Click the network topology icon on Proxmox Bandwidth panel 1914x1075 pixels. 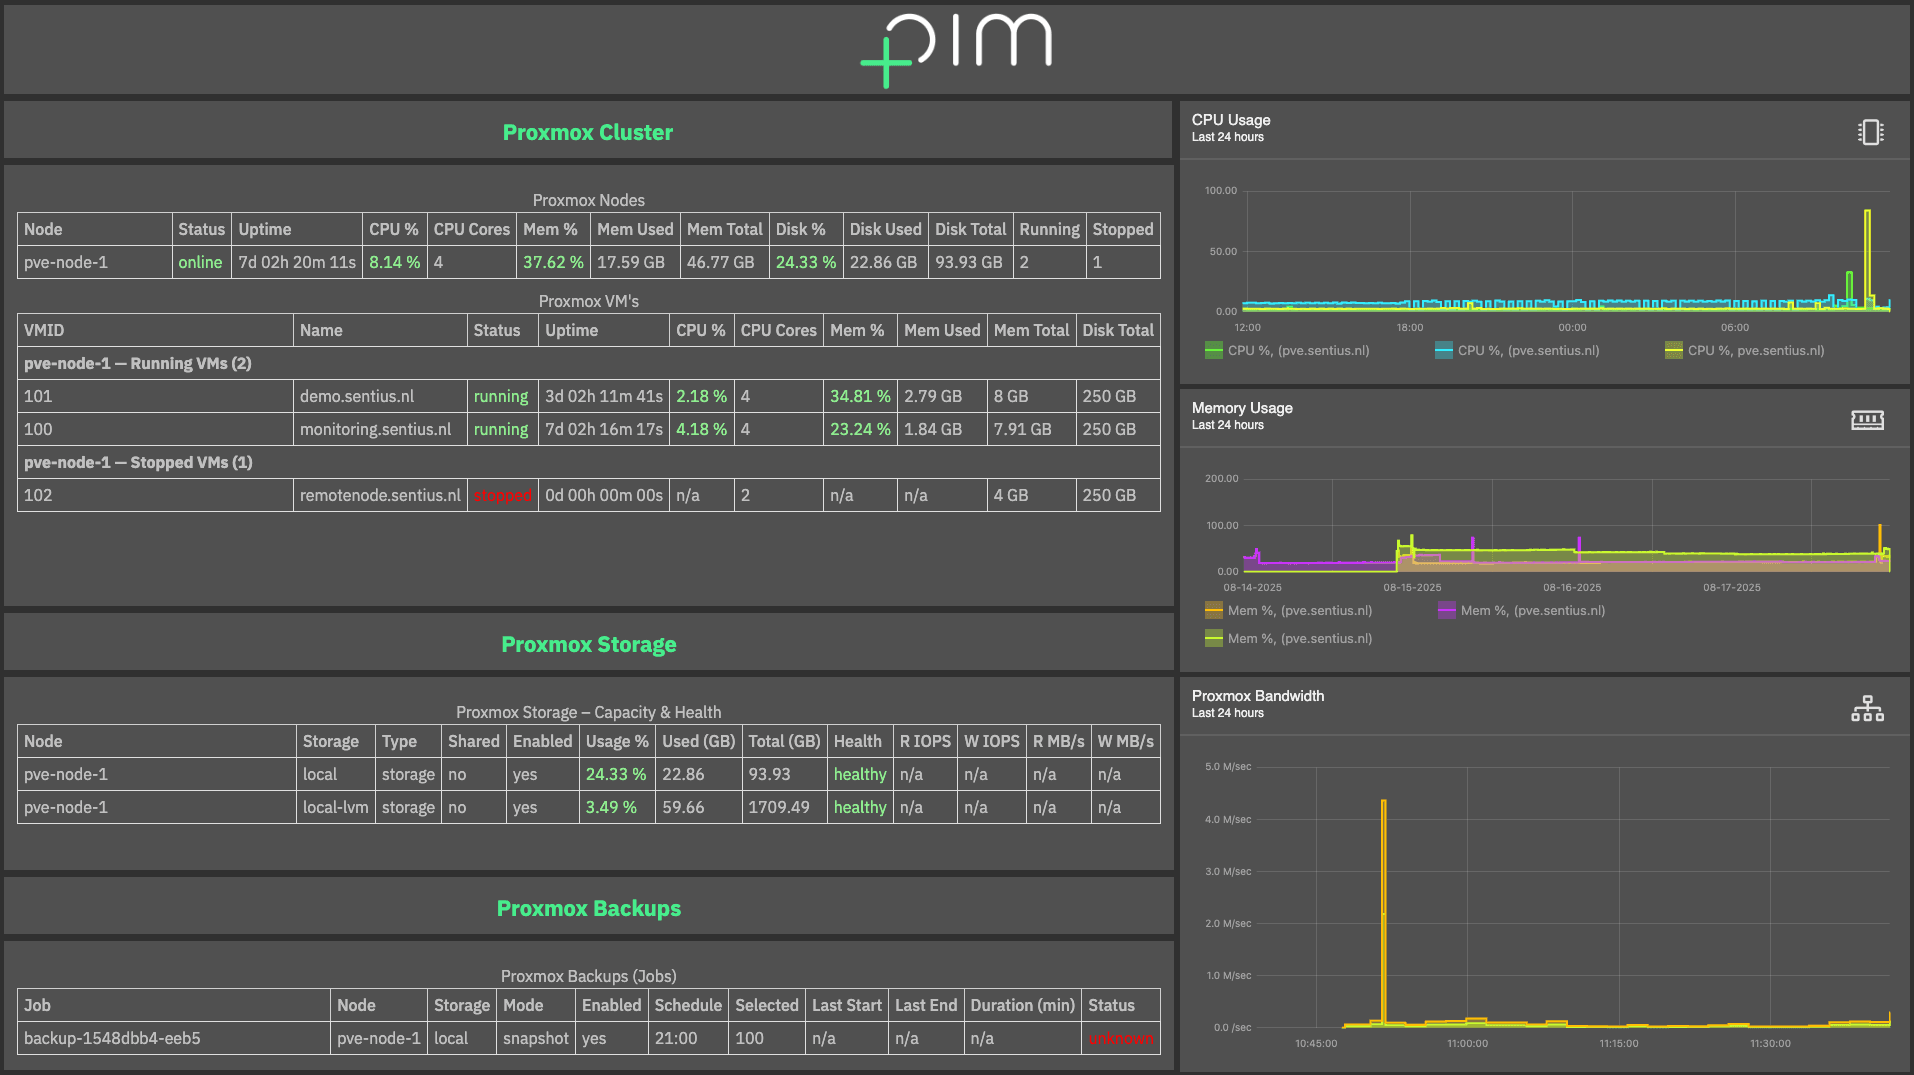click(x=1867, y=708)
